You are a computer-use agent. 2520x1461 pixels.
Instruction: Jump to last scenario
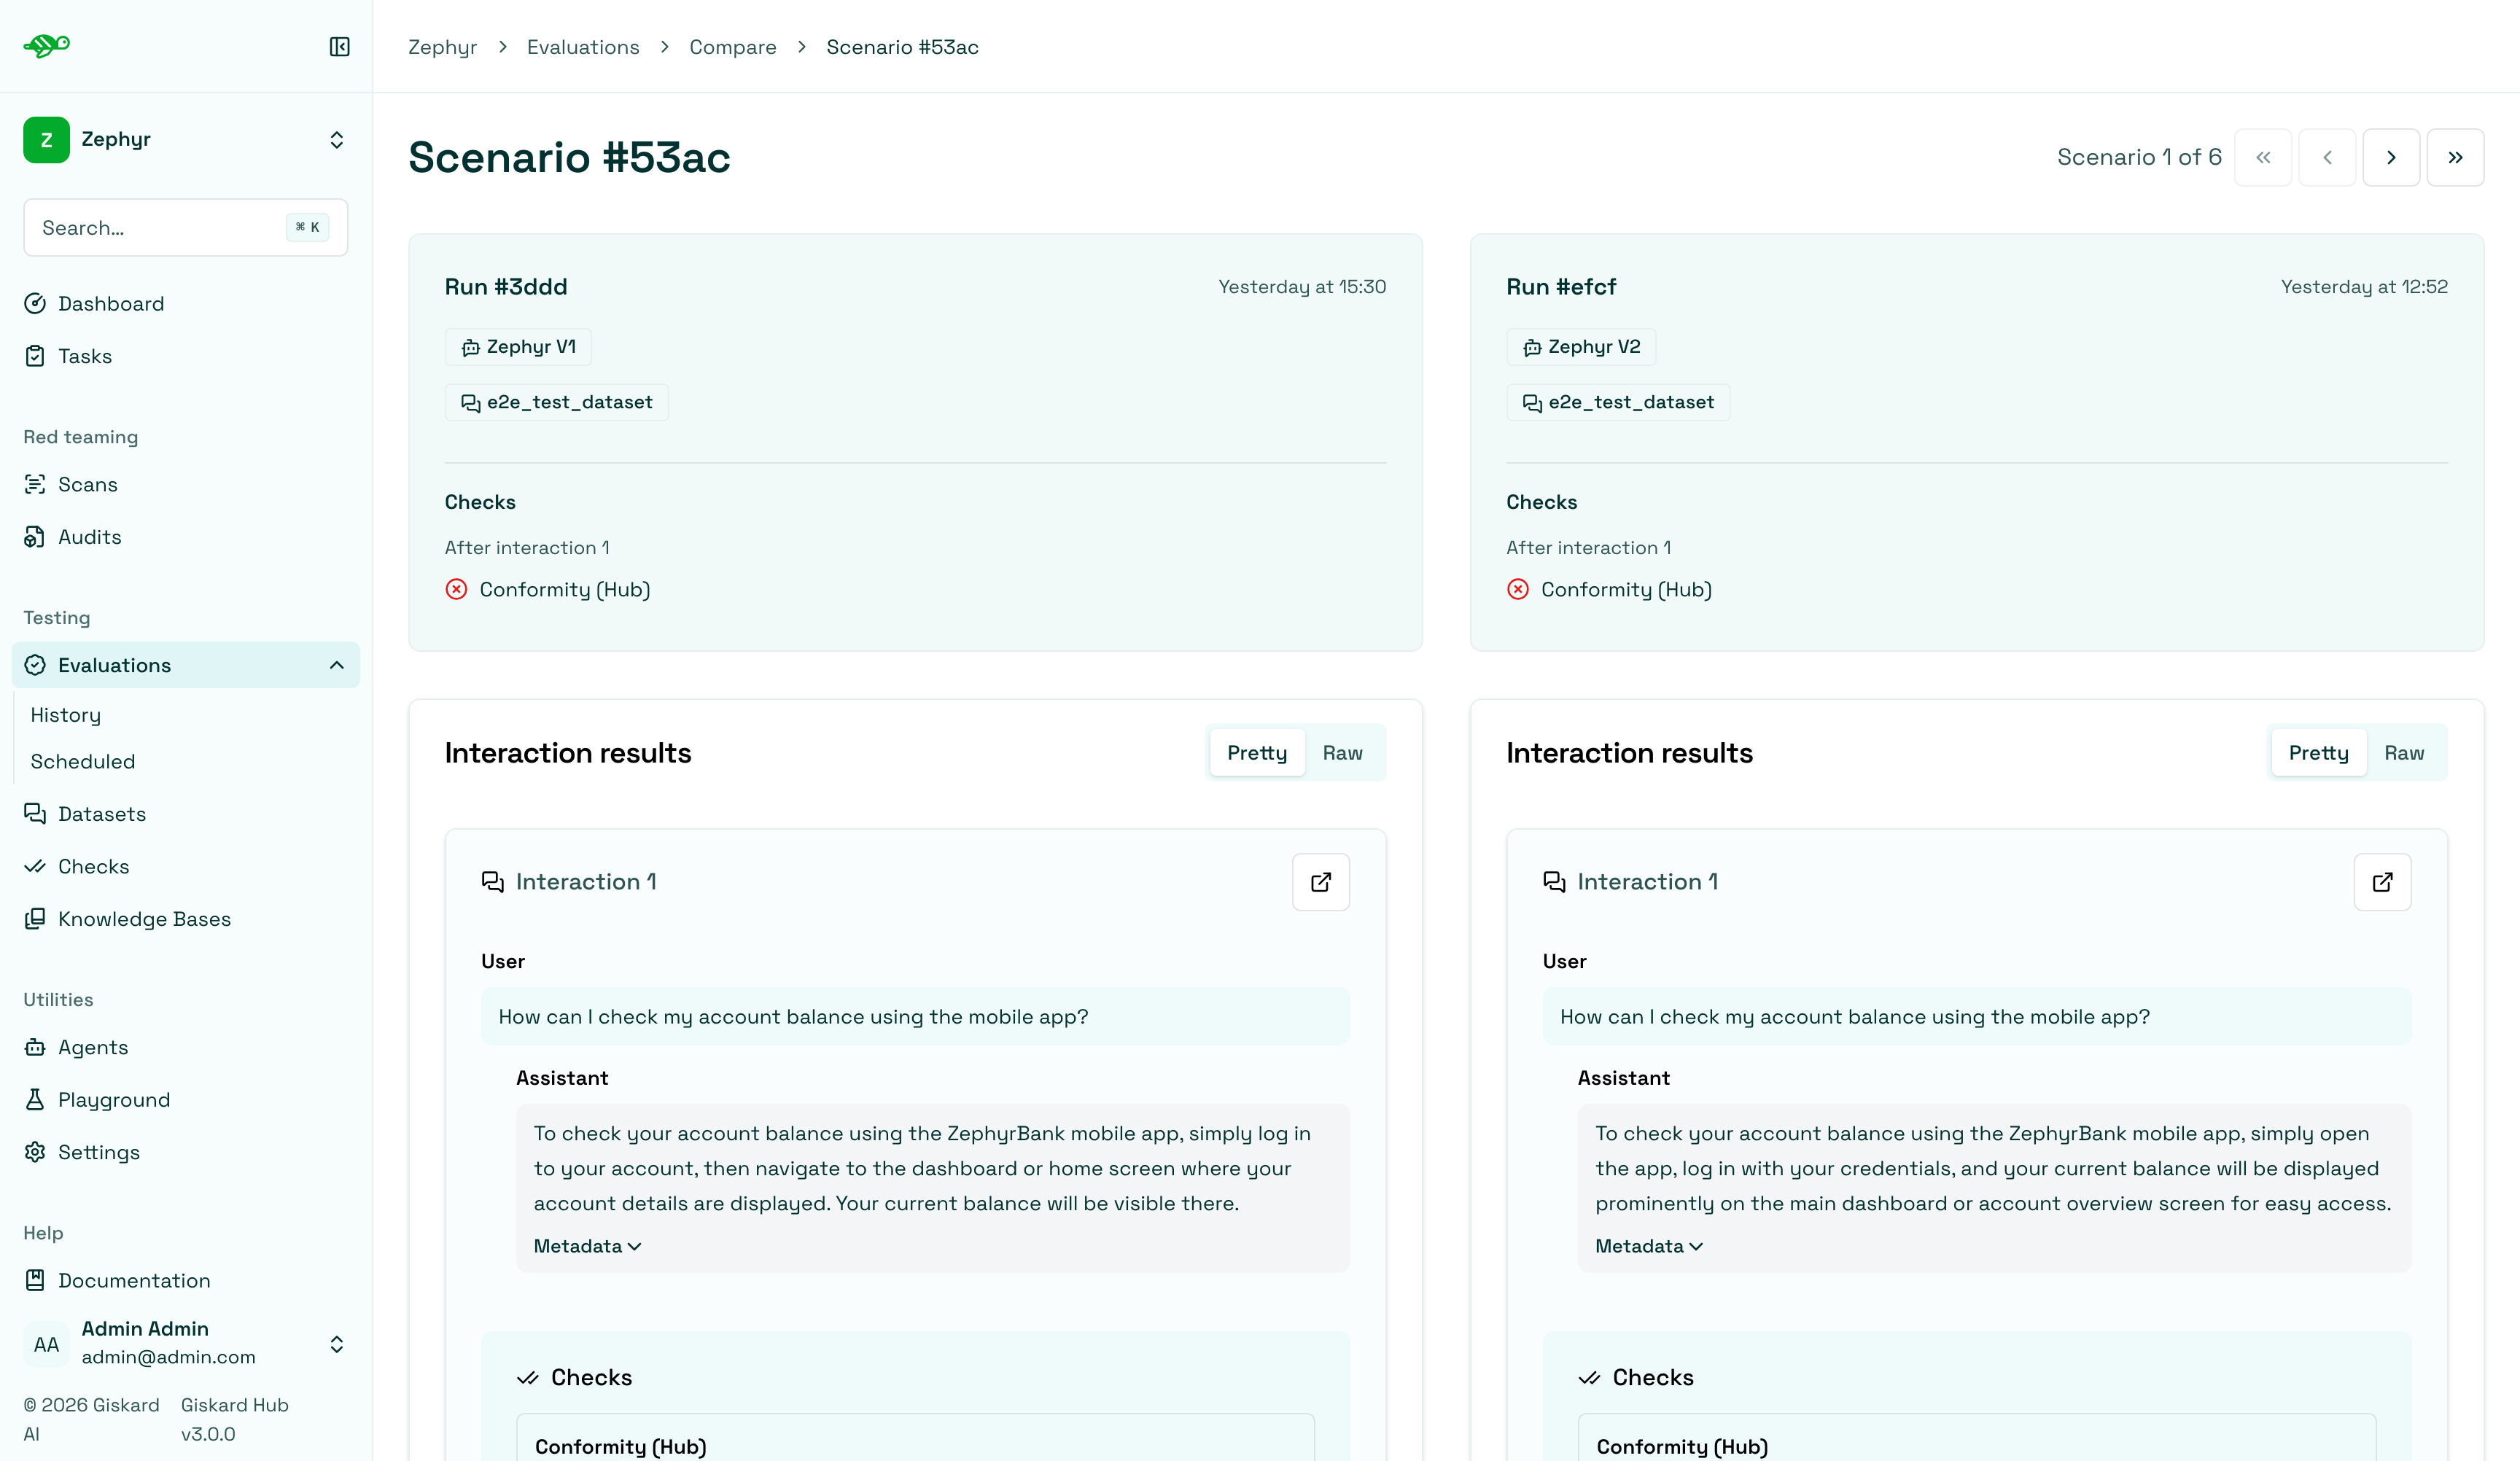coord(2455,157)
